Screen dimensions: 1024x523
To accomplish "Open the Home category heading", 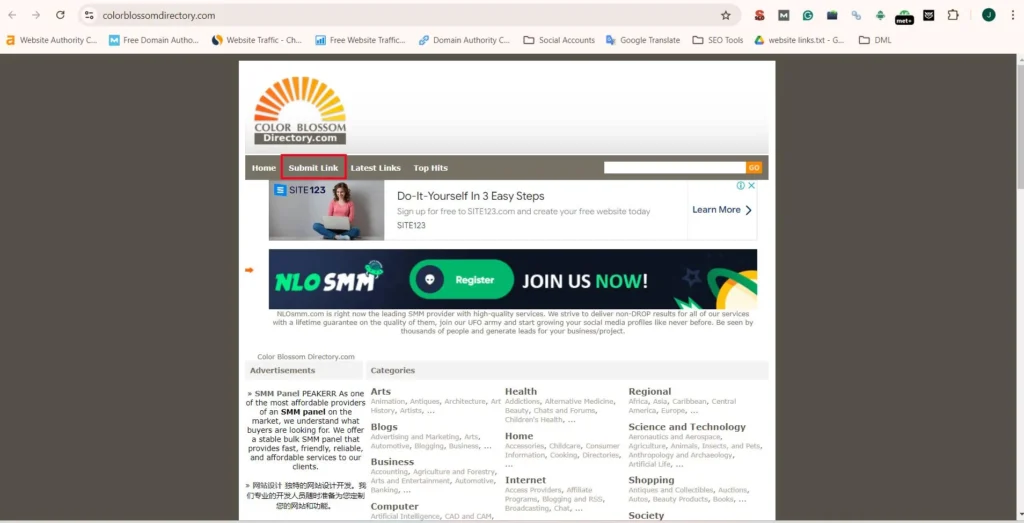I will point(519,436).
